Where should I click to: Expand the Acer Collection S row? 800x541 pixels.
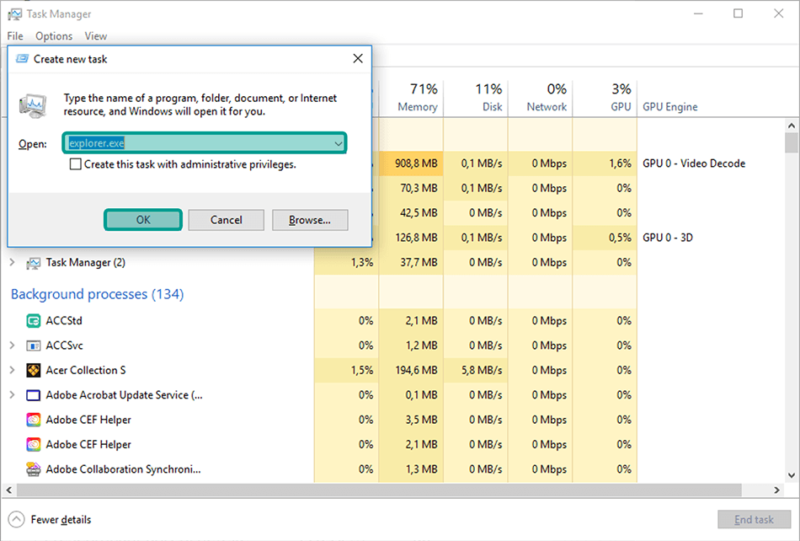pyautogui.click(x=12, y=370)
